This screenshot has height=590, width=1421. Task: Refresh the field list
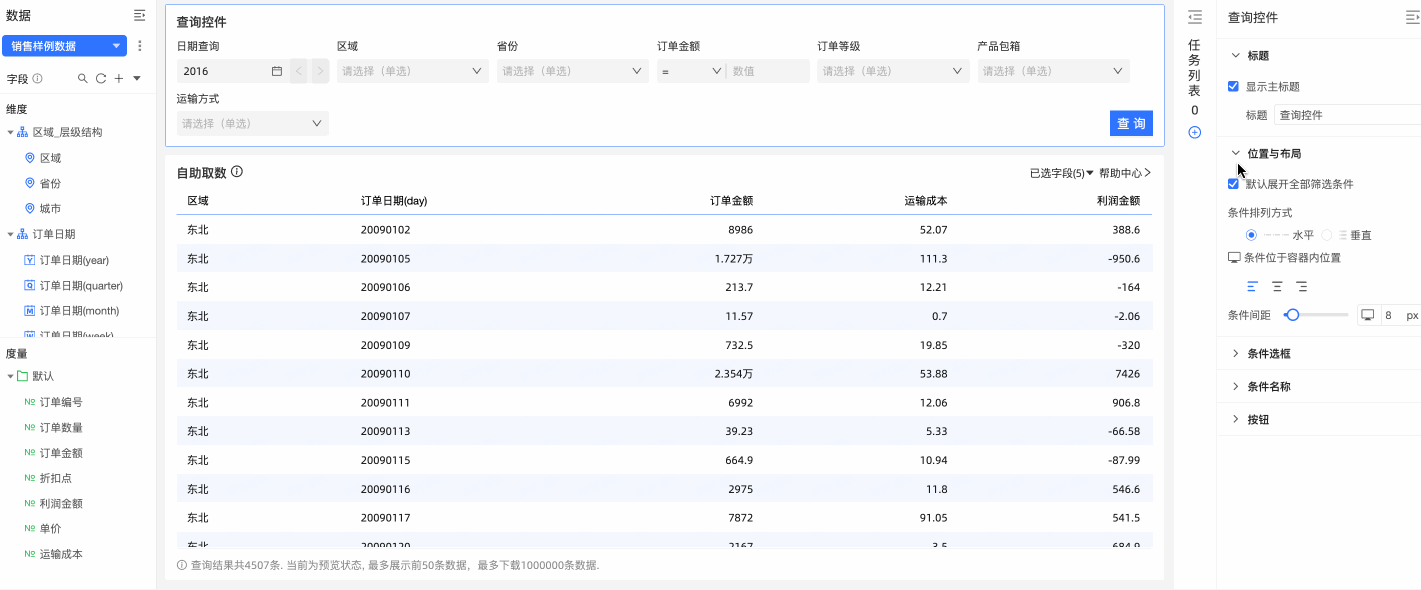point(101,78)
